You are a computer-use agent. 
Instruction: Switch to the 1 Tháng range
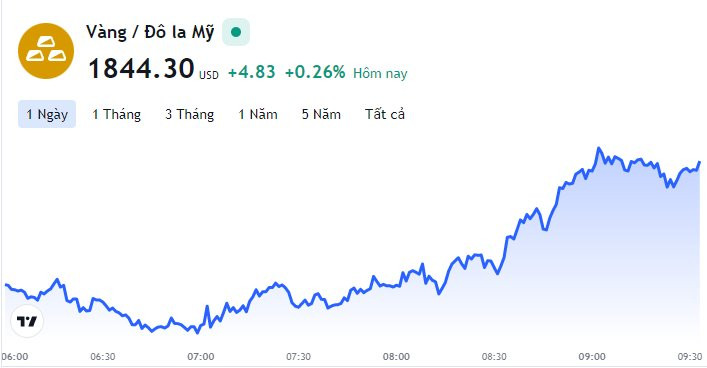click(116, 114)
